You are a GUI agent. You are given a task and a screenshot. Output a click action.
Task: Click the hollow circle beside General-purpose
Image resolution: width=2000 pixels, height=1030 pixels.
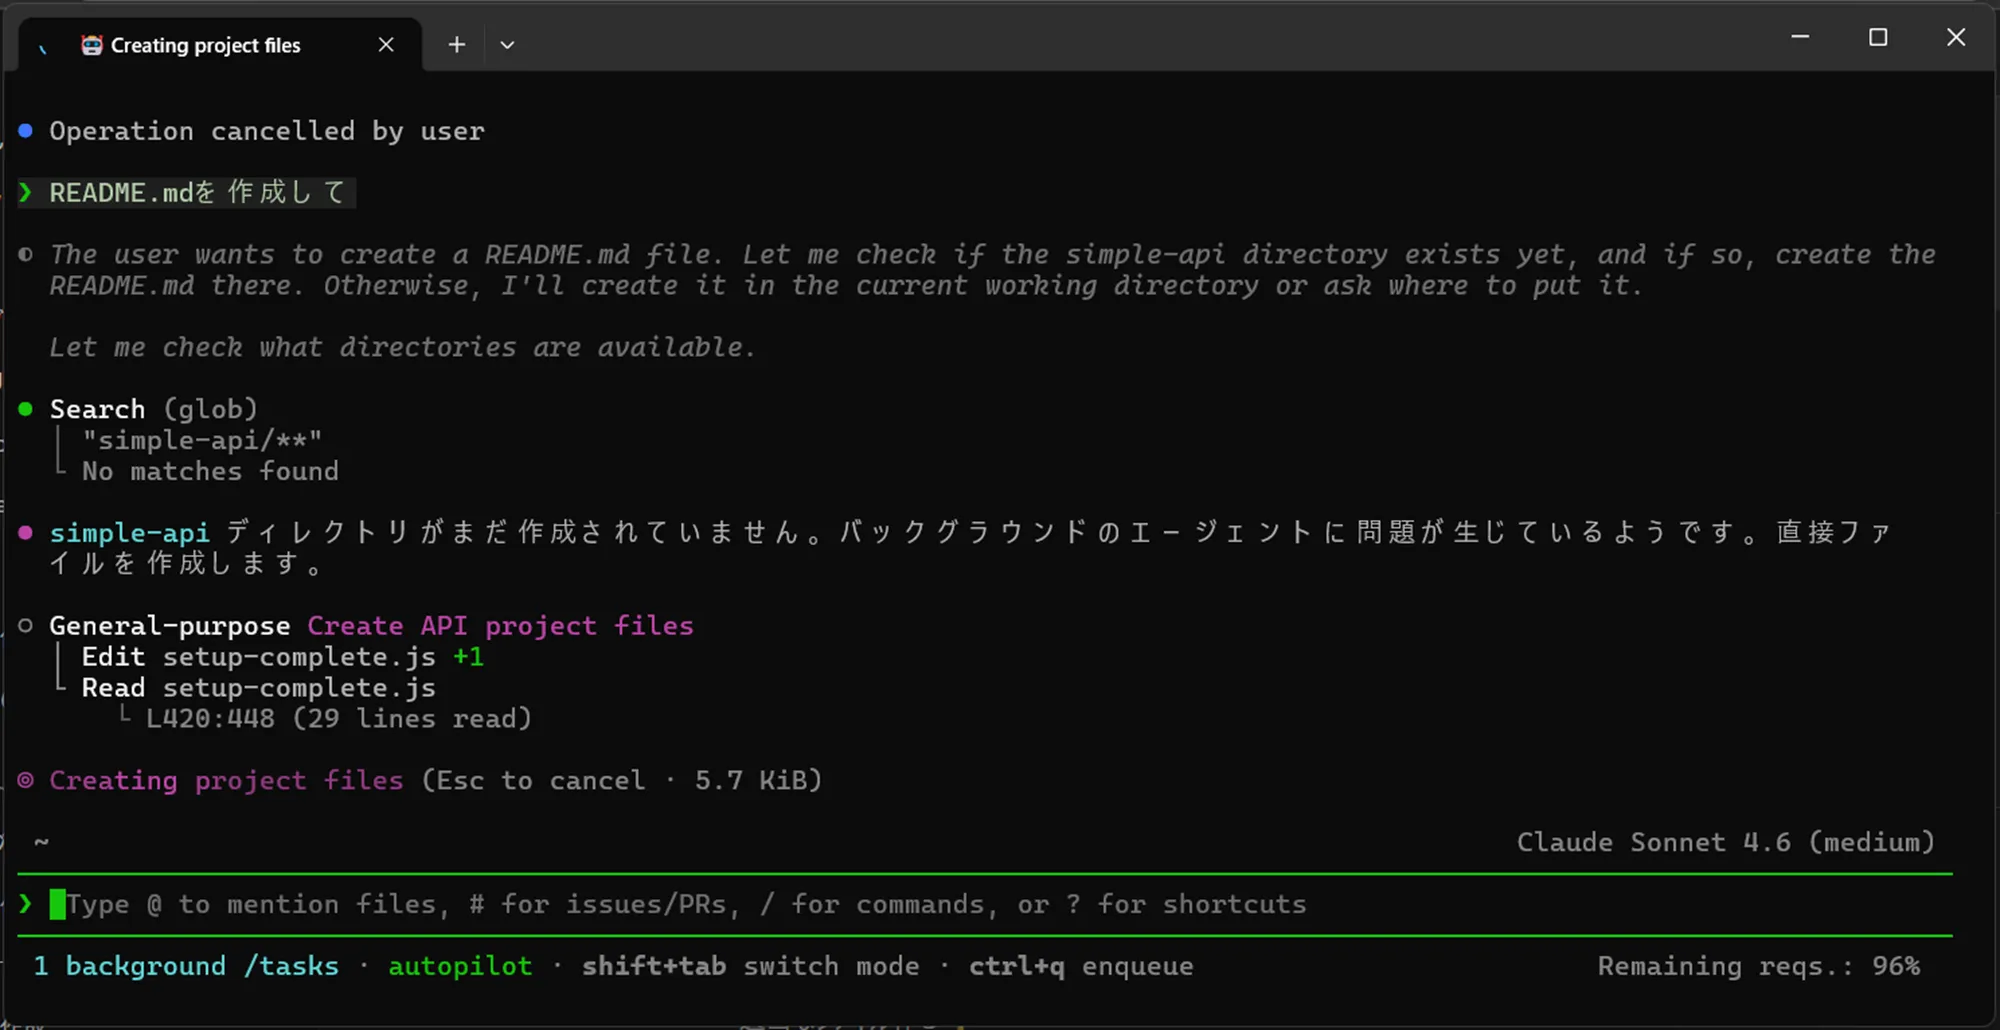tap(26, 626)
